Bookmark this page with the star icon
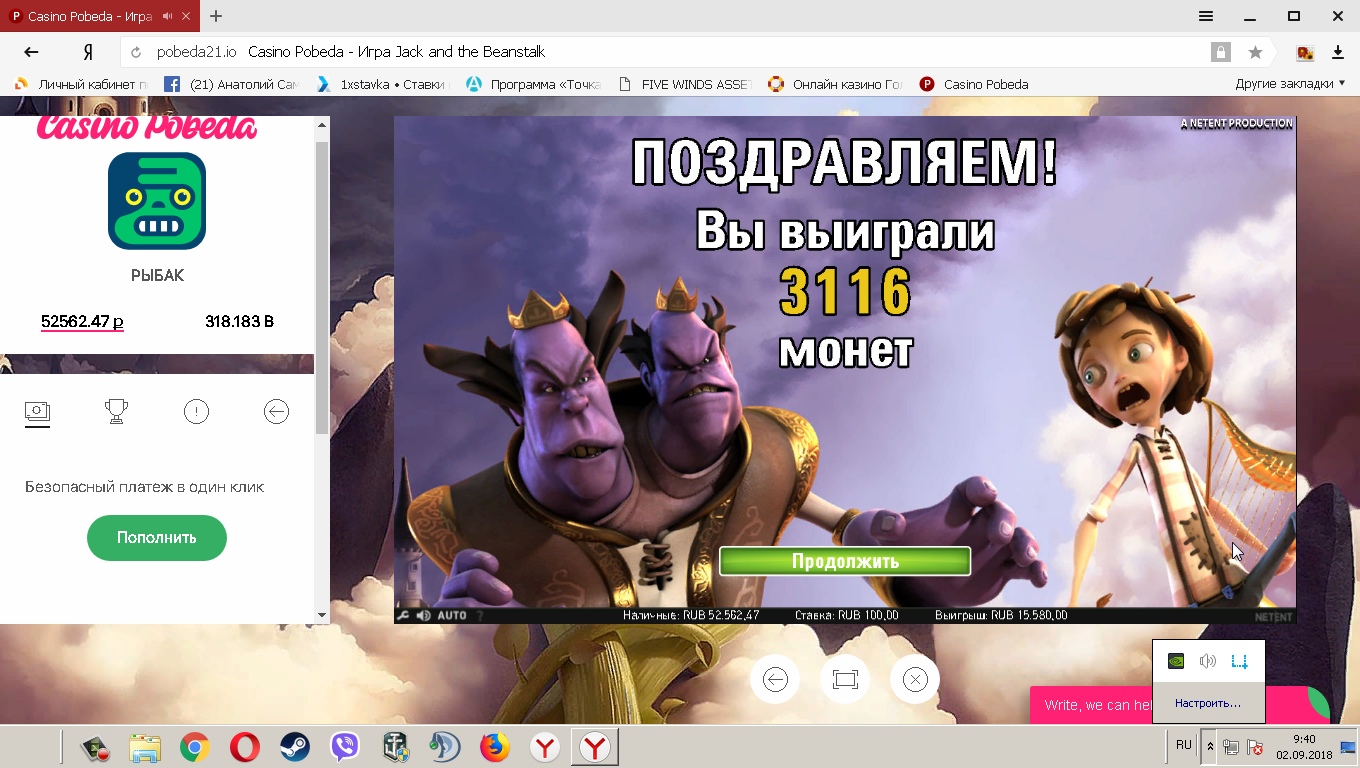Viewport: 1360px width, 768px height. click(x=1255, y=52)
